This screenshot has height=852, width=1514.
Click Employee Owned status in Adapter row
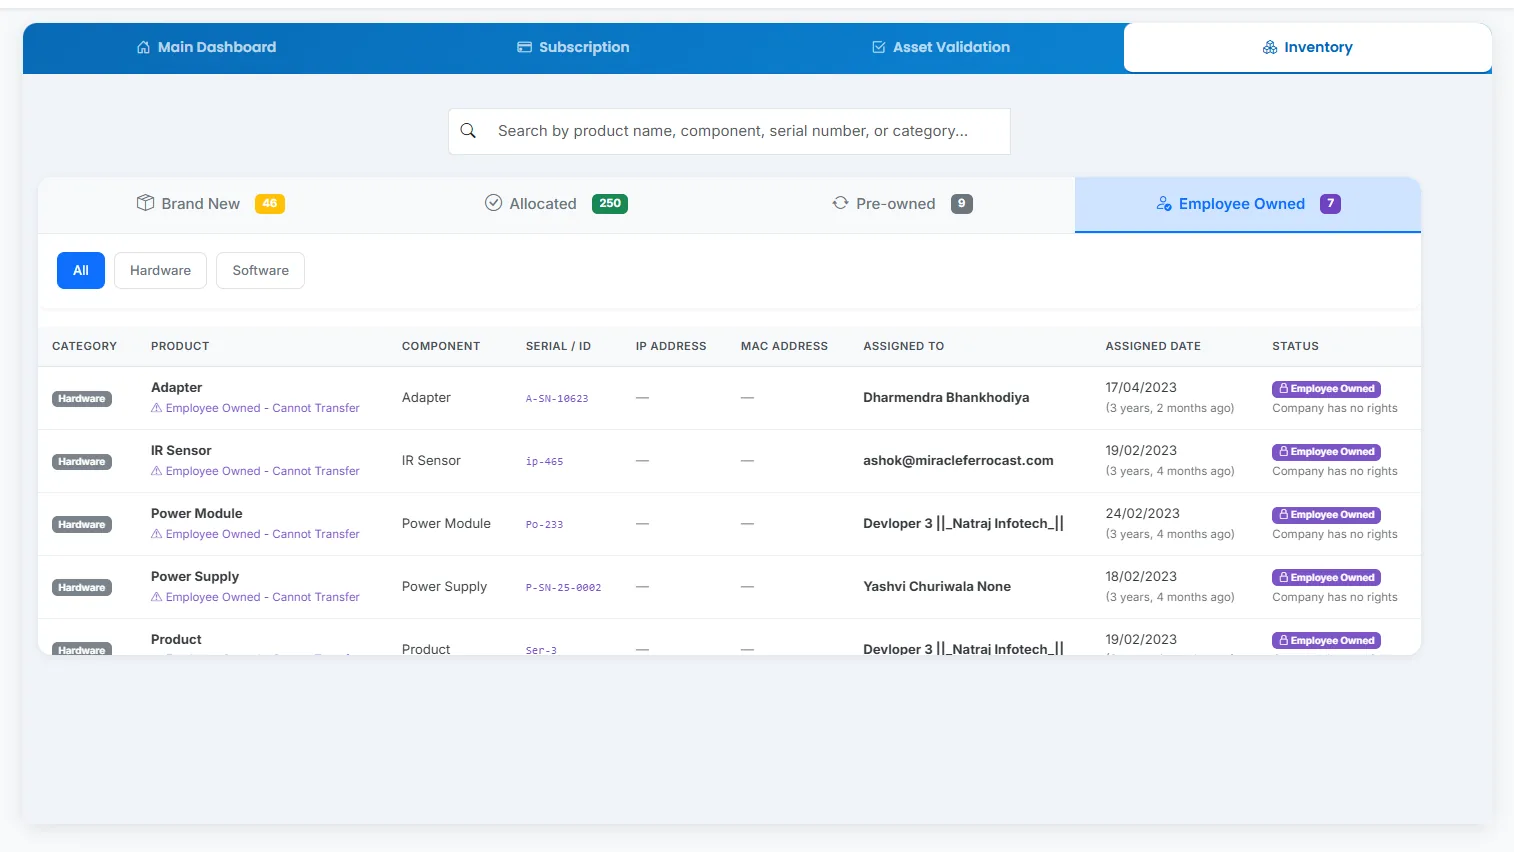[1326, 389]
